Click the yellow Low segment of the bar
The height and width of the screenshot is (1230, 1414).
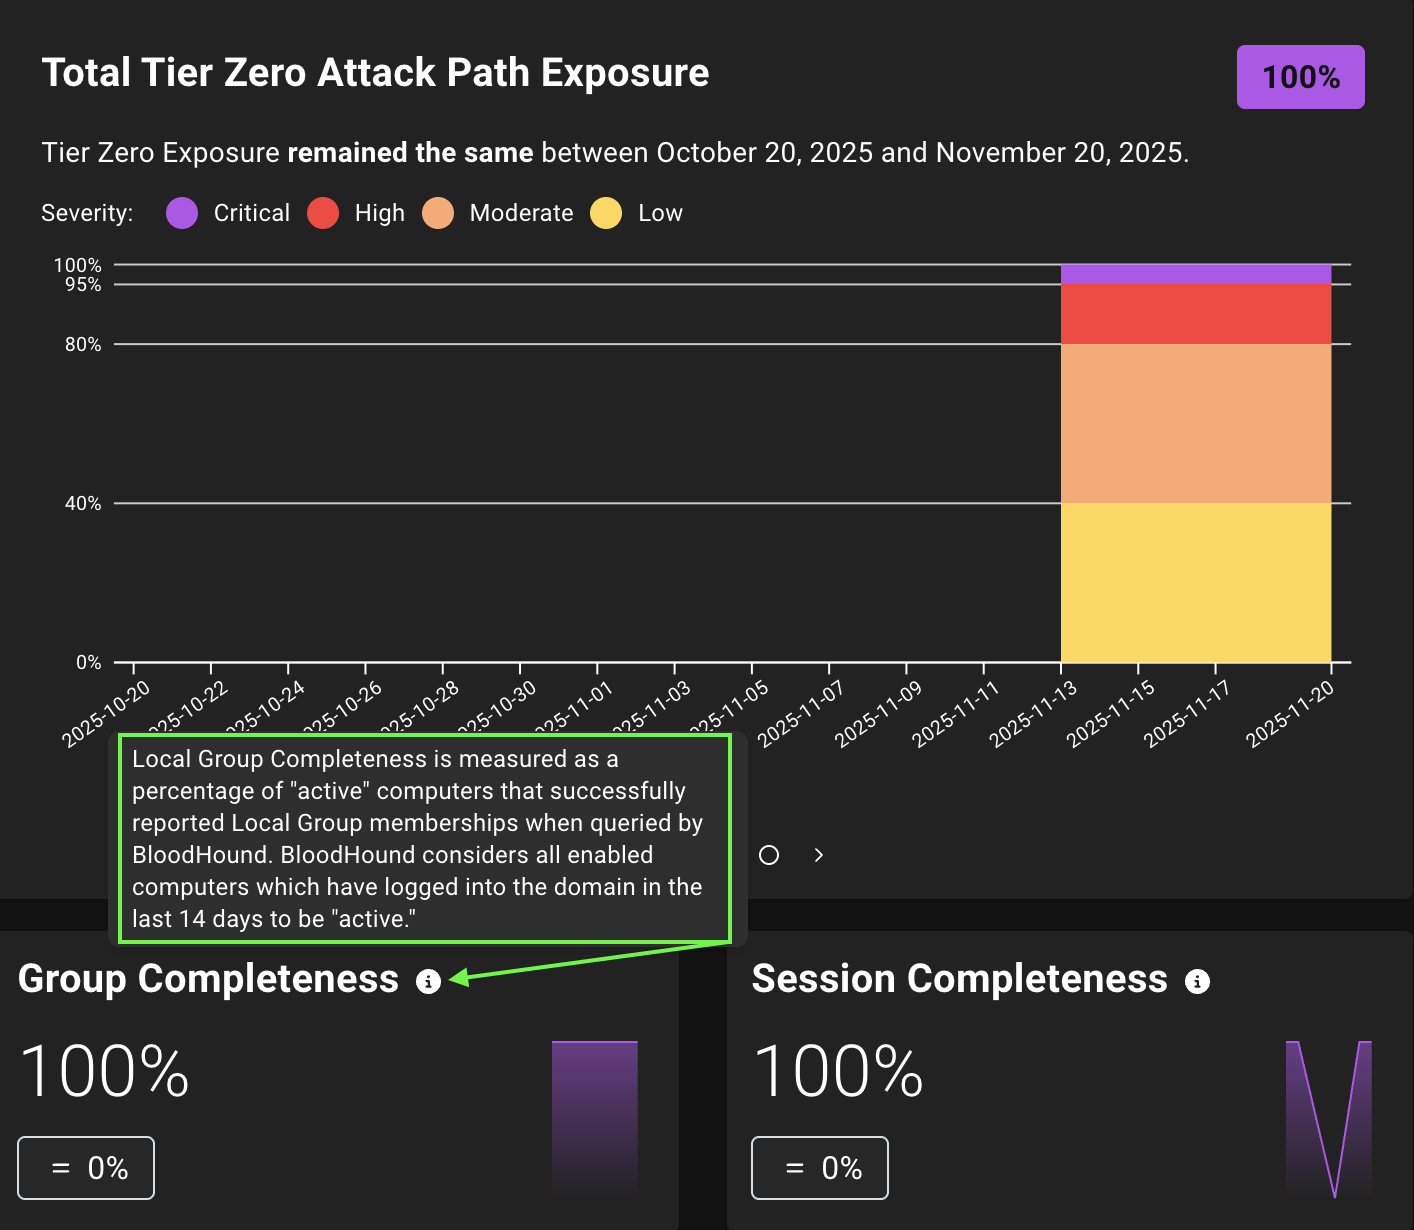click(1196, 580)
